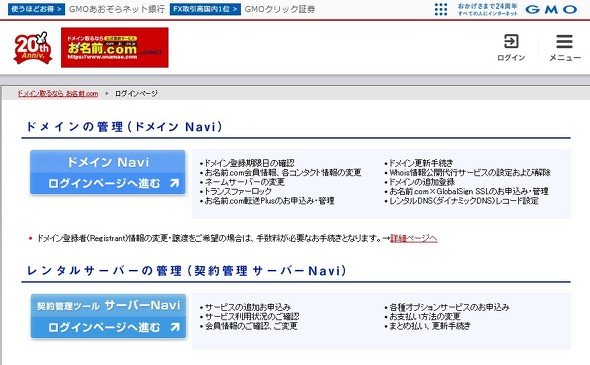Click text トランスファーロック
Screen dimensions: 590x365
tap(238, 191)
